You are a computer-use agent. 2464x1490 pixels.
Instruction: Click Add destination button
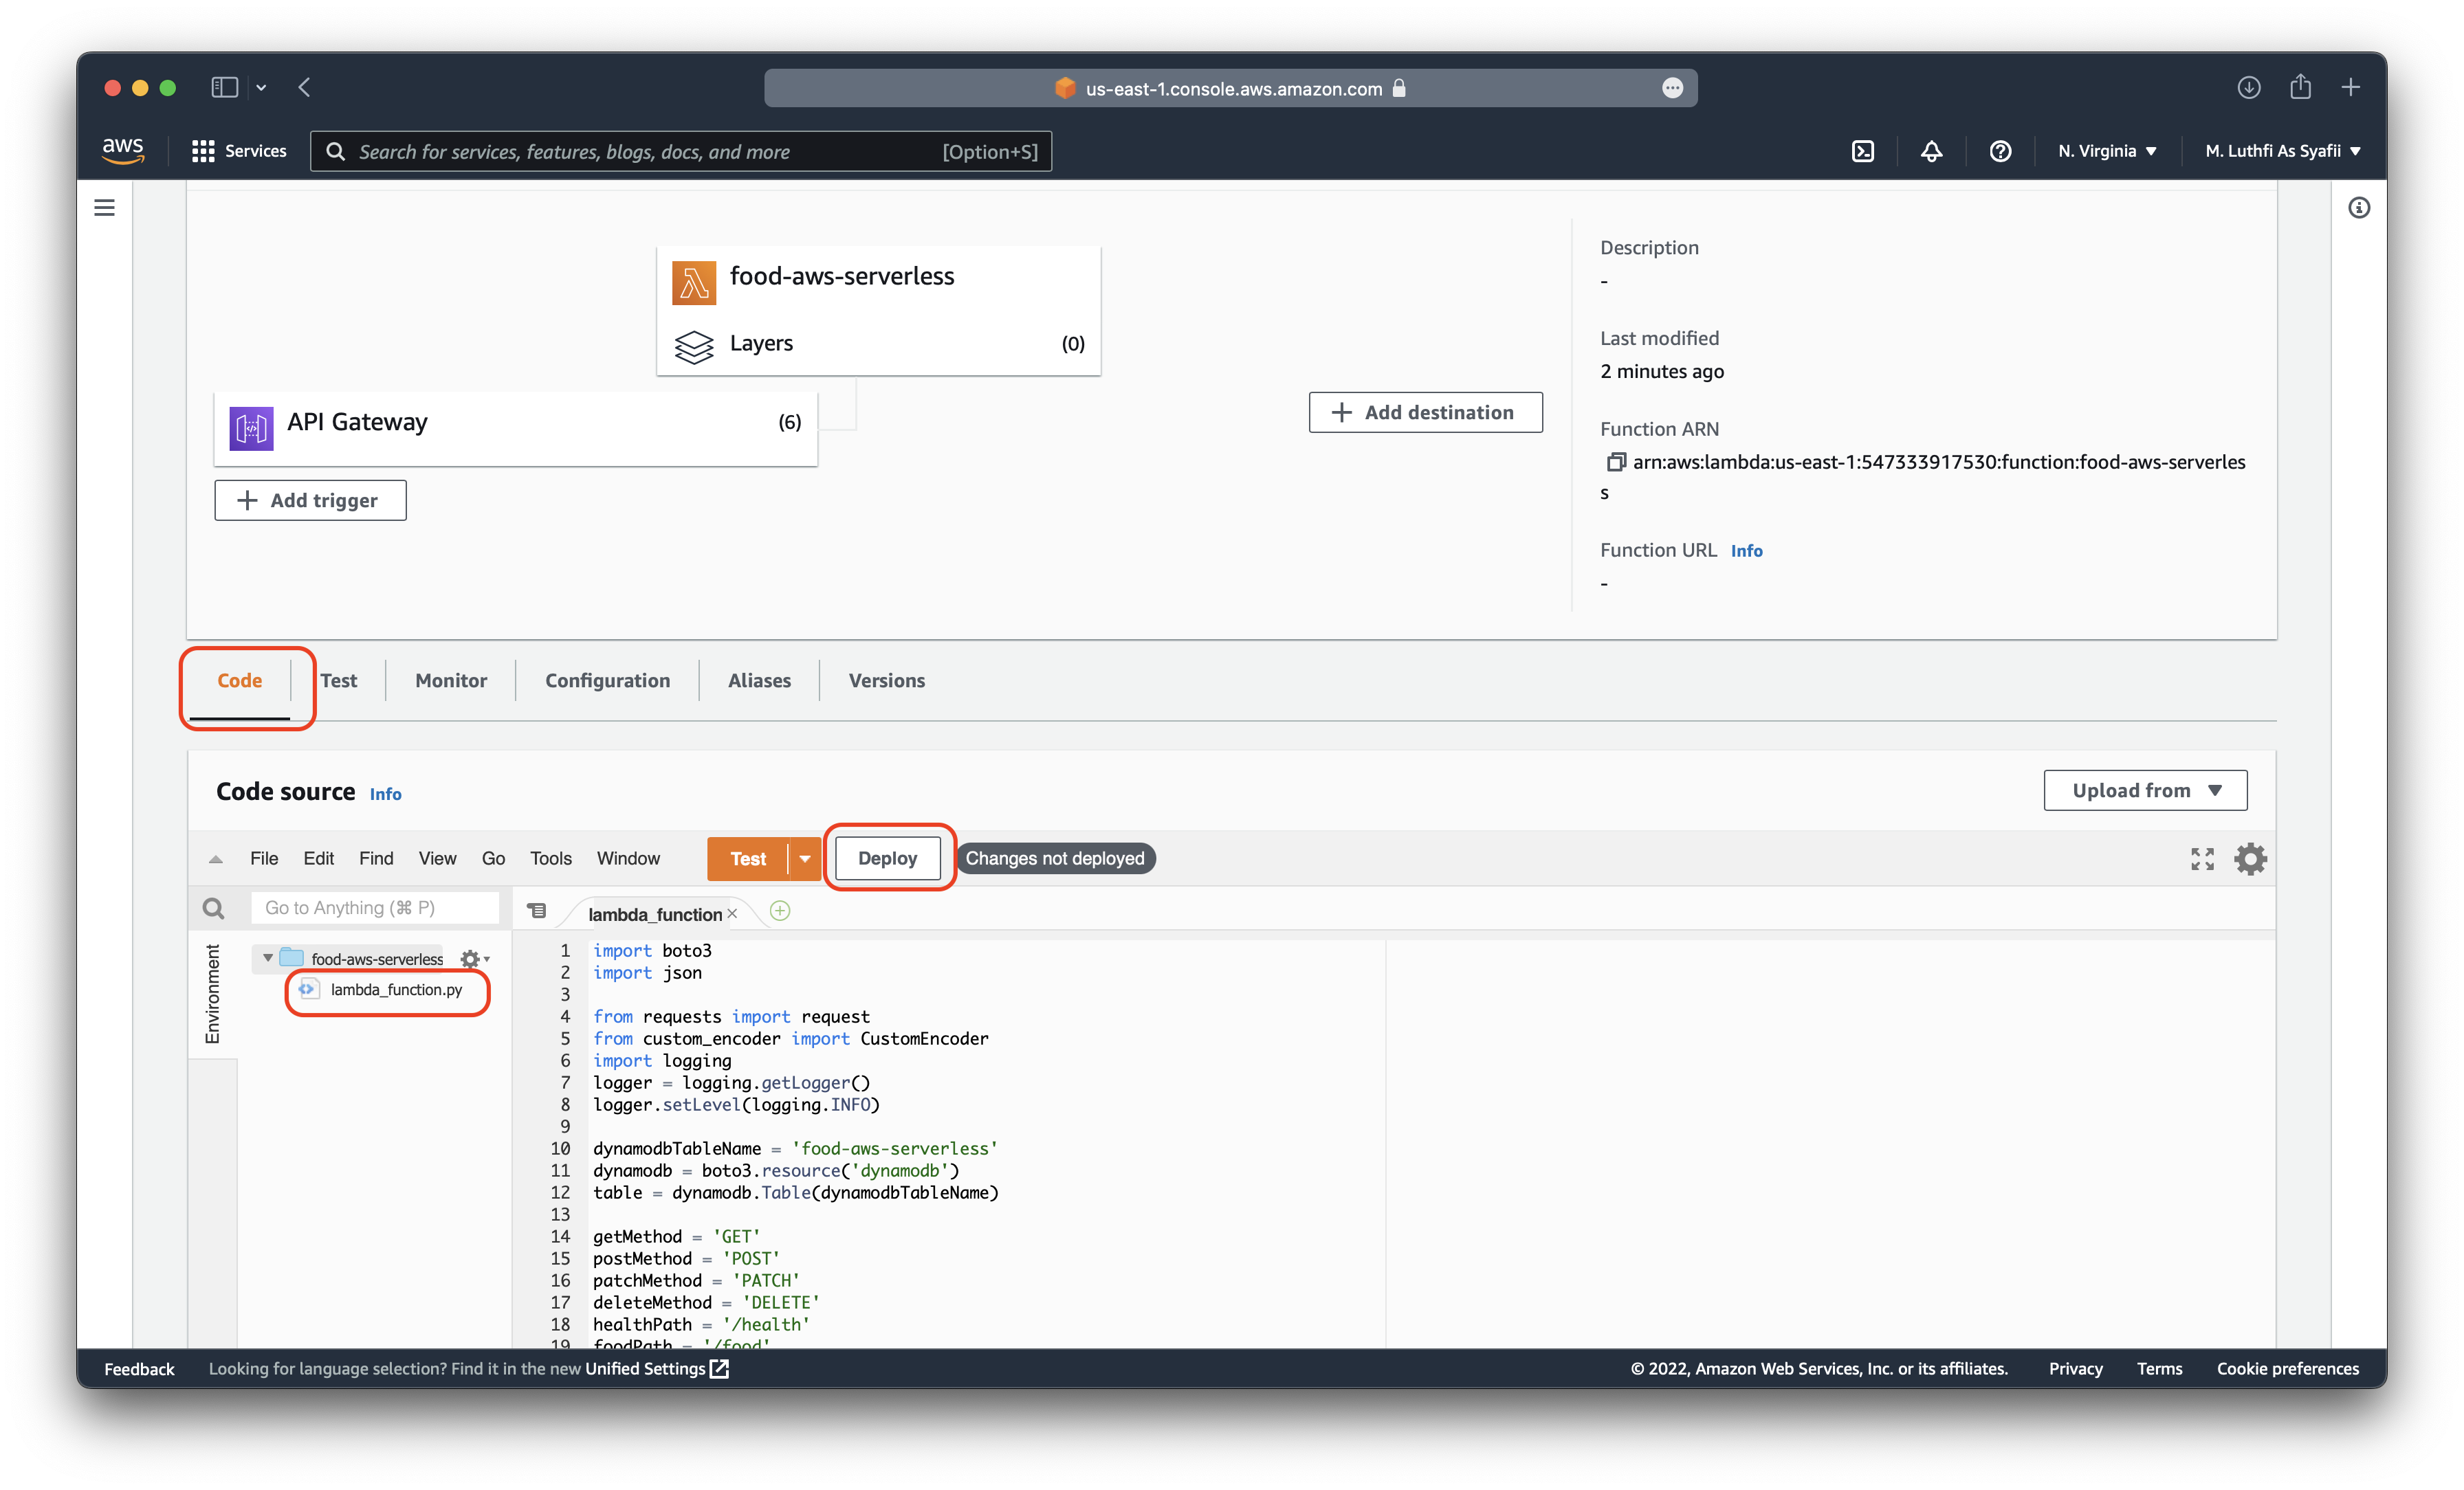coord(1425,412)
